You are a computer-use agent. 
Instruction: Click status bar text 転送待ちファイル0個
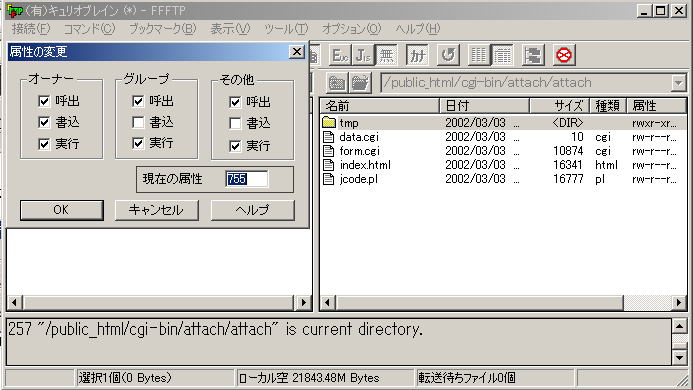[x=467, y=378]
